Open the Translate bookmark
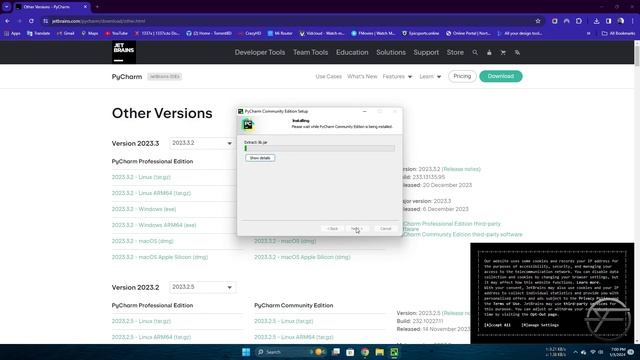The width and height of the screenshot is (640, 360). (x=38, y=33)
